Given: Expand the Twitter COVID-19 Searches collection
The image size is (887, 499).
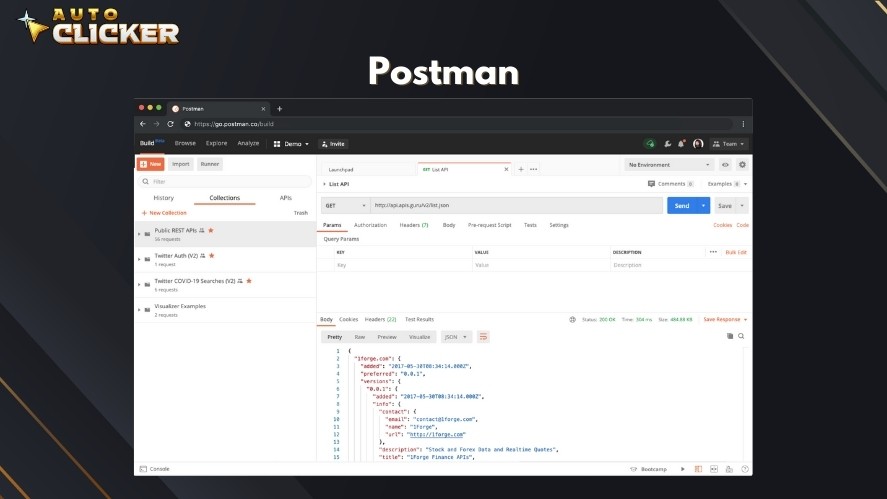Looking at the screenshot, I should pyautogui.click(x=139, y=285).
